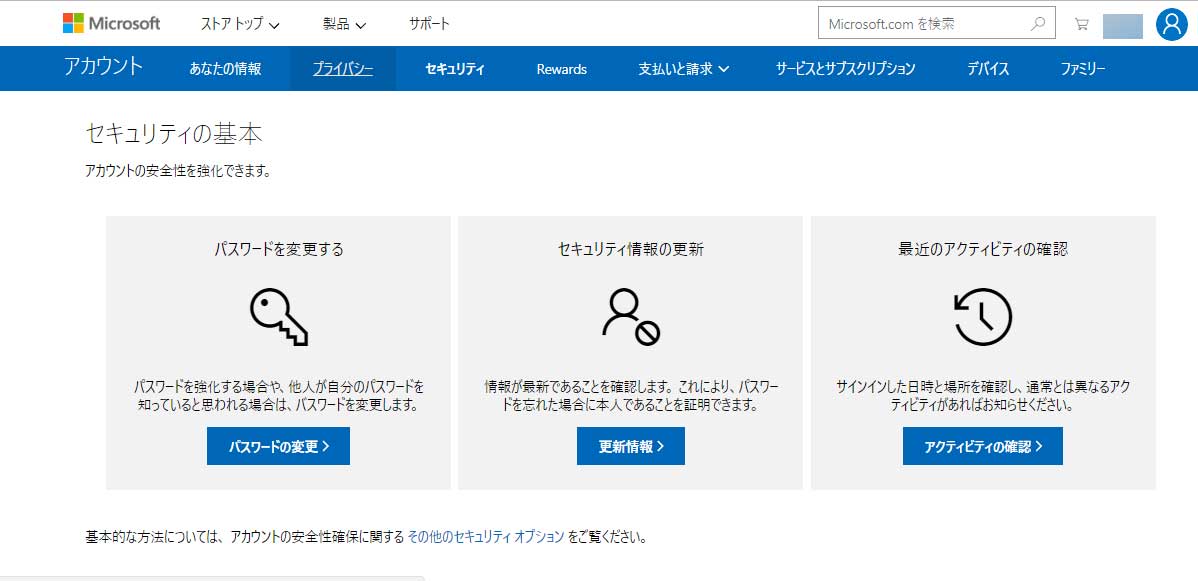This screenshot has height=581, width=1198.
Task: Click the Microsoft logo
Action: 111,23
